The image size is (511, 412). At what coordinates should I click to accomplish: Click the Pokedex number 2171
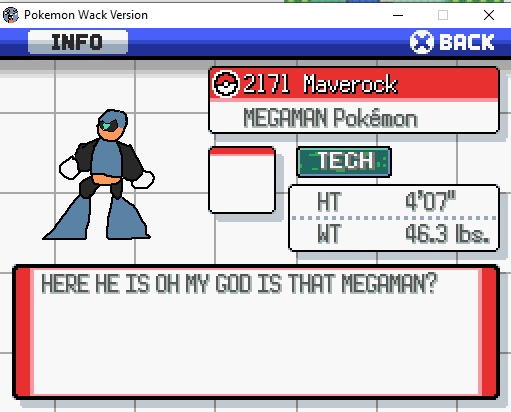click(x=266, y=84)
